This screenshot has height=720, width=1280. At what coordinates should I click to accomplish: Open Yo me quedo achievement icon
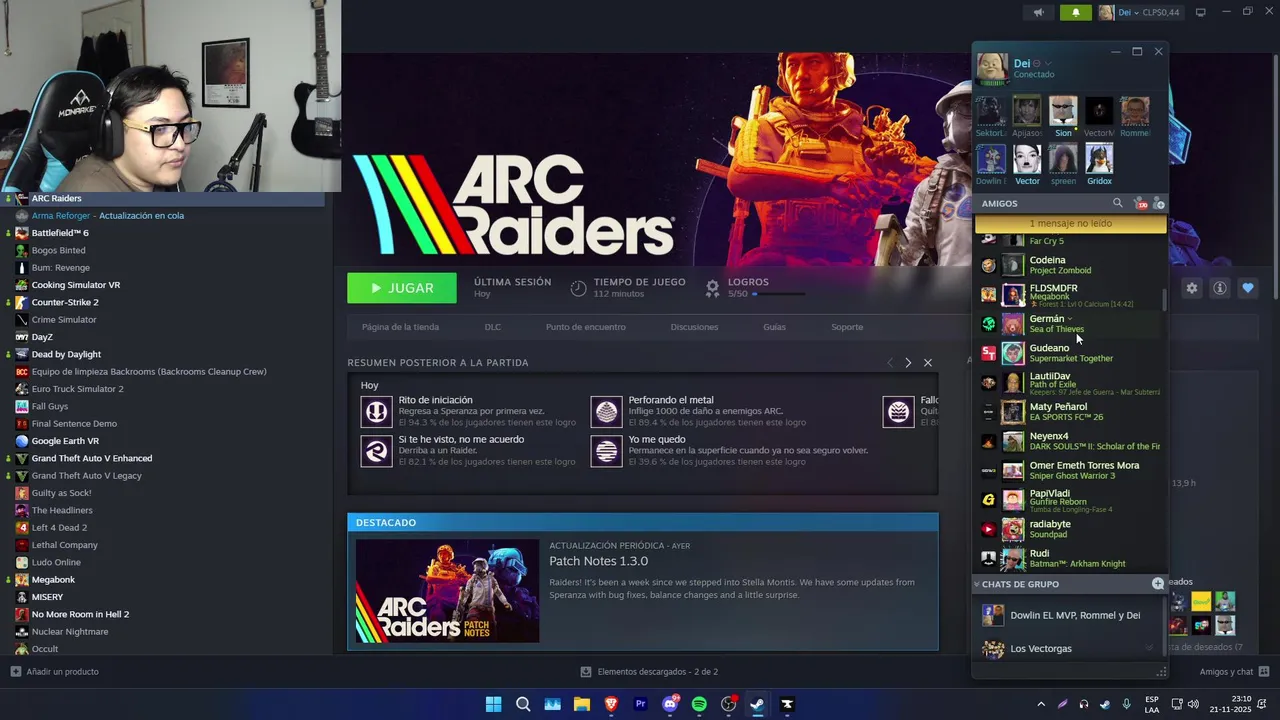(606, 451)
